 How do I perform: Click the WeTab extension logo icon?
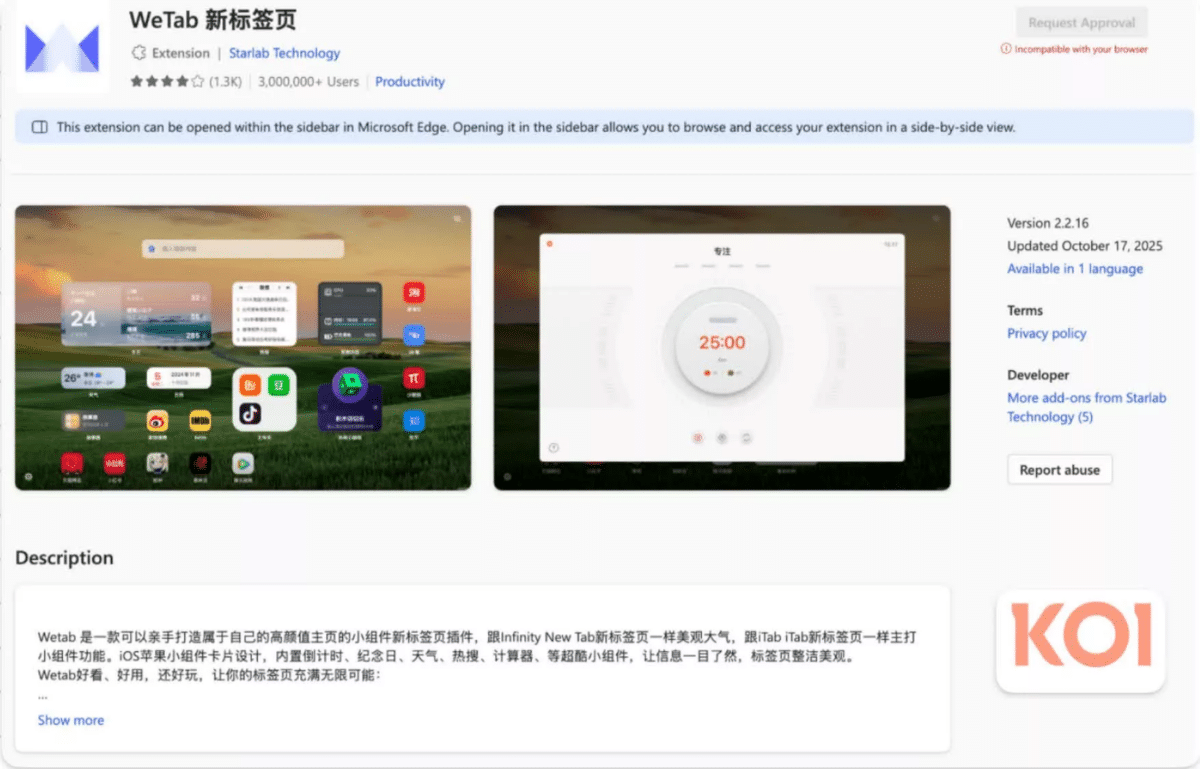point(62,48)
